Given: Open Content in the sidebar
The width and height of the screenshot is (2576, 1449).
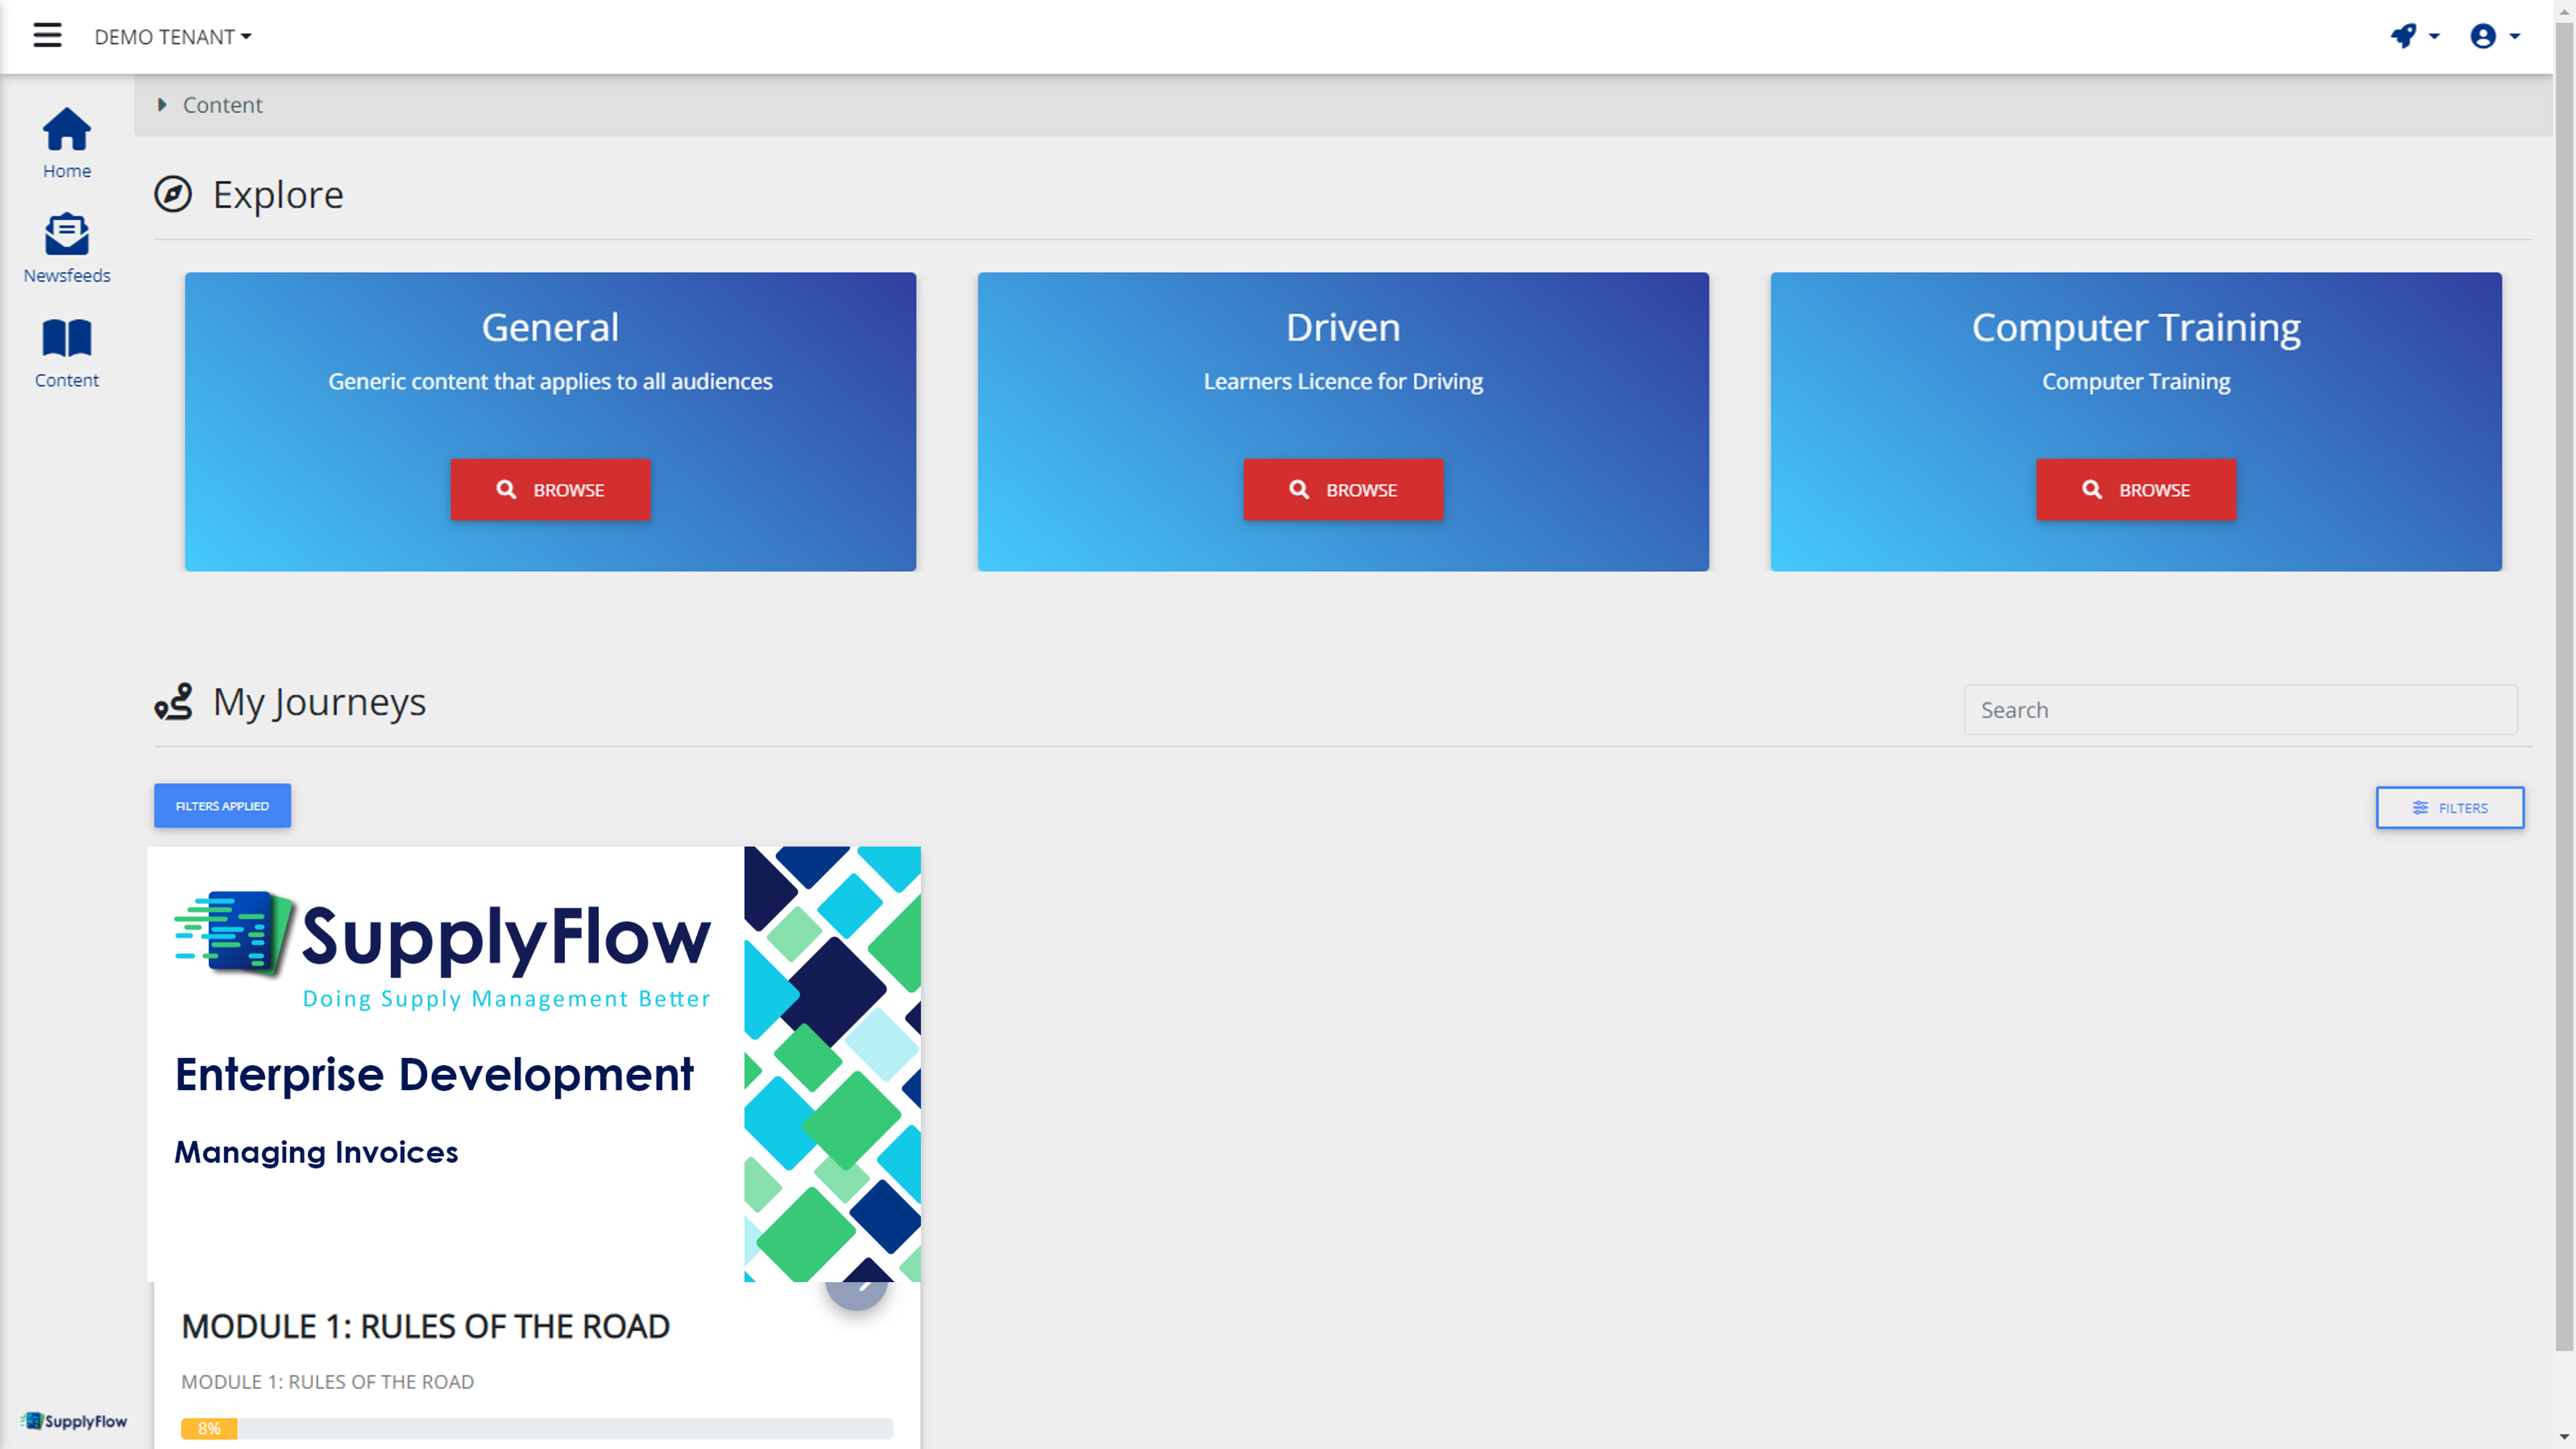Looking at the screenshot, I should [x=67, y=353].
